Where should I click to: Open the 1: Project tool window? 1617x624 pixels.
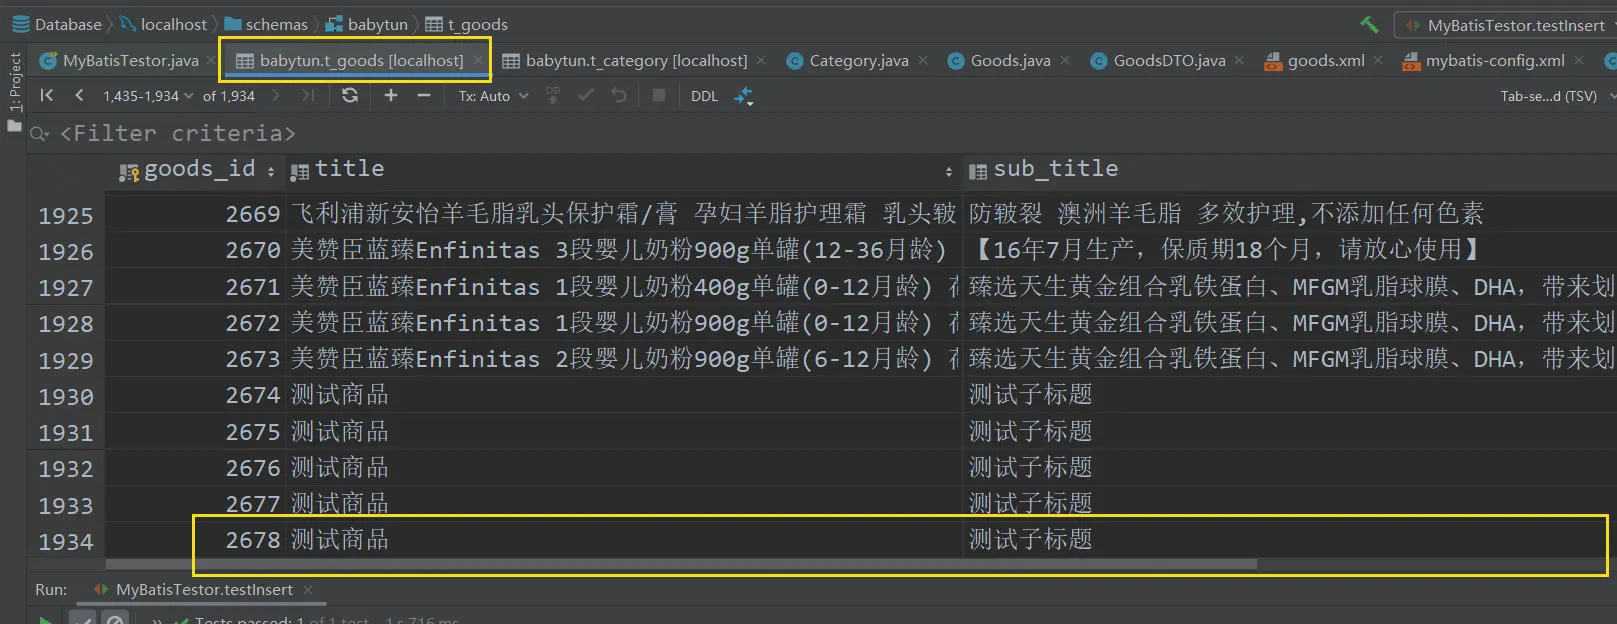14,82
